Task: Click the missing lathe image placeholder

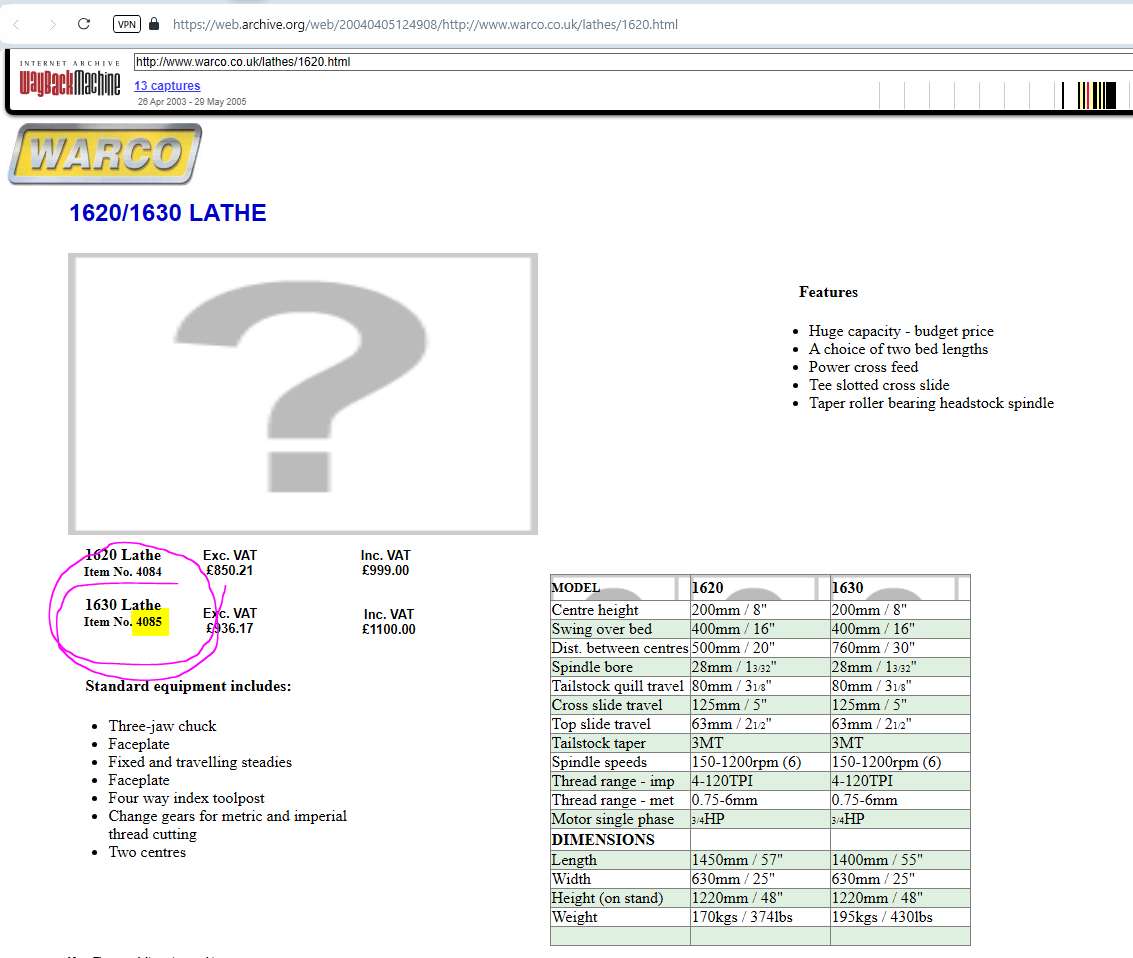Action: click(303, 394)
